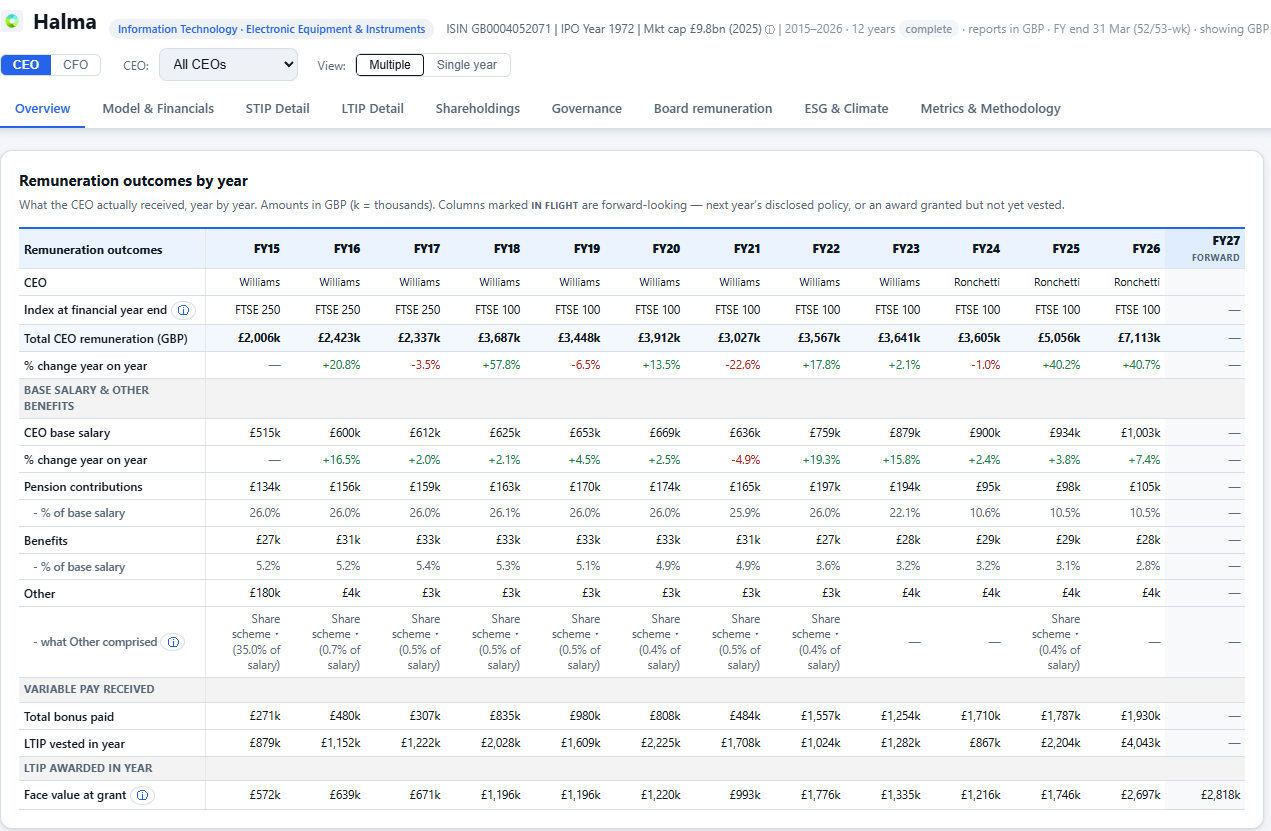1271x831 pixels.
Task: Click info icon next to what Other comprised
Action: coord(173,642)
